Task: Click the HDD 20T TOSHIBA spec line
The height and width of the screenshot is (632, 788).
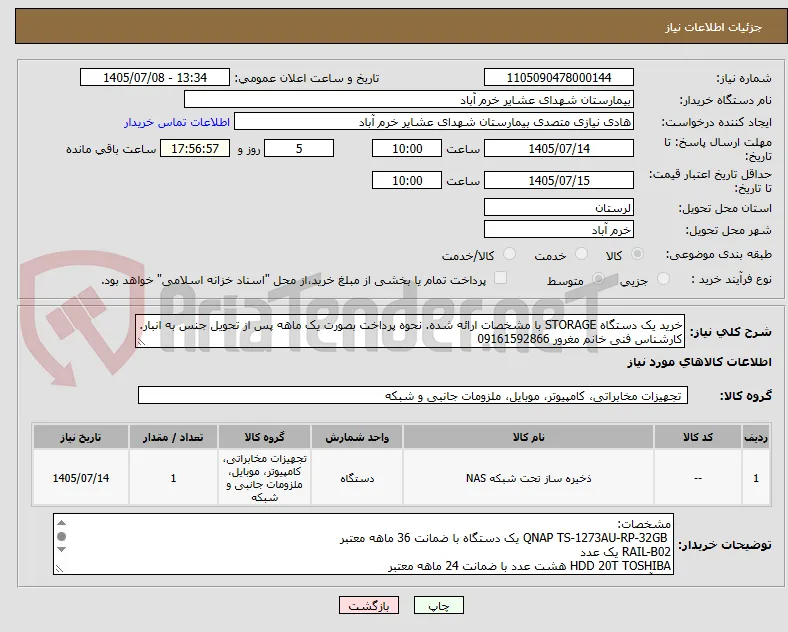Action: (530, 566)
